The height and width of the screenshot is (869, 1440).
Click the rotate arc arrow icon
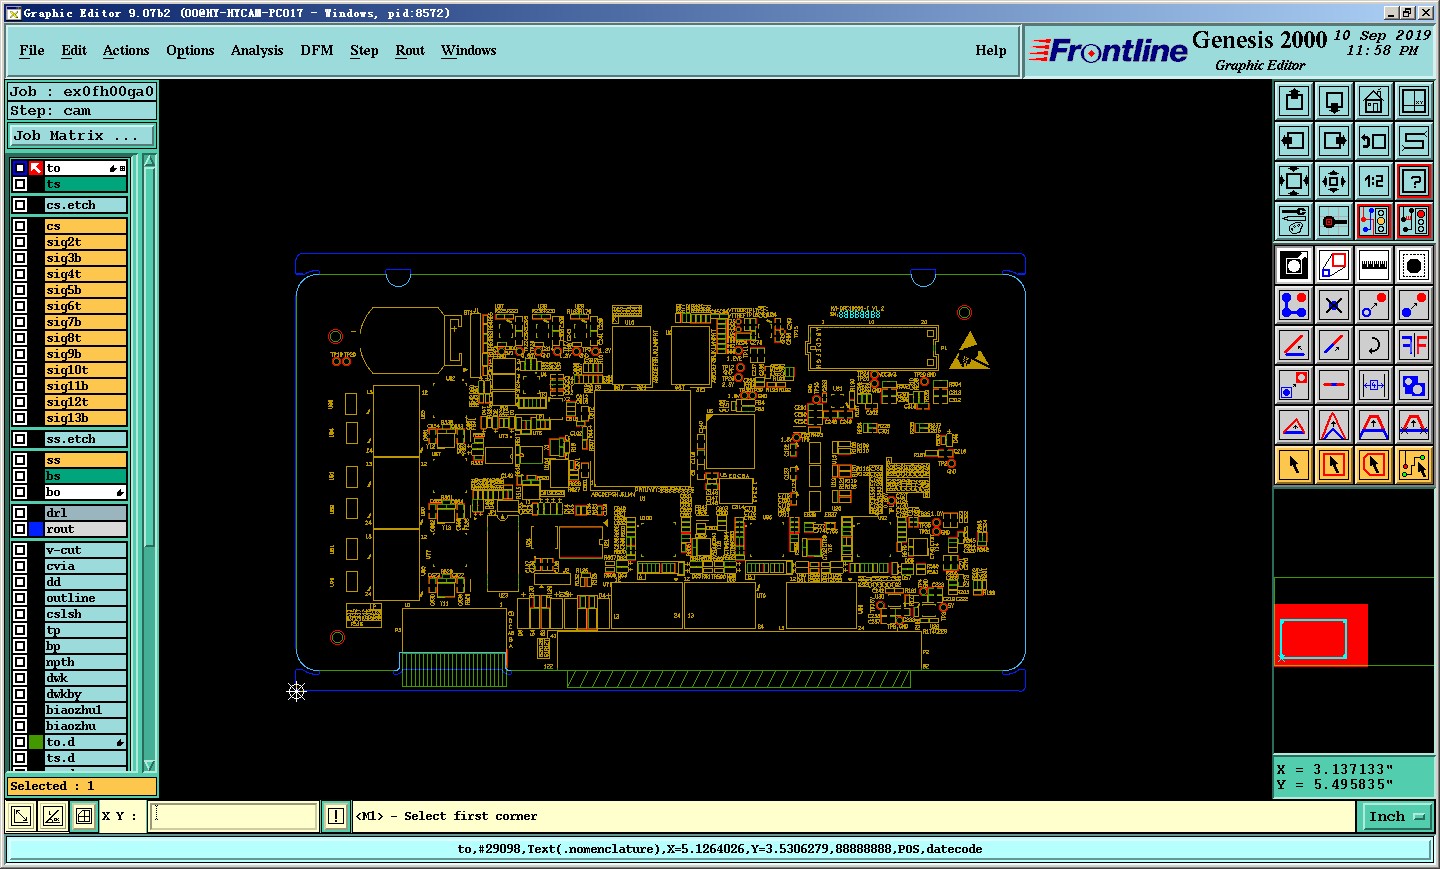pyautogui.click(x=1374, y=345)
